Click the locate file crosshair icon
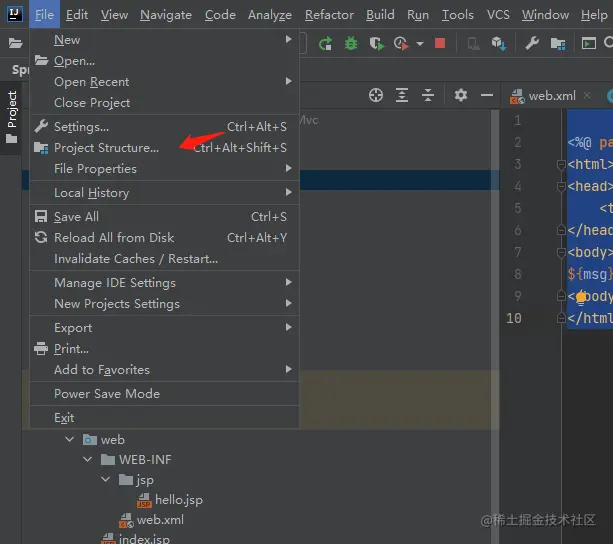This screenshot has height=544, width=613. pyautogui.click(x=376, y=95)
